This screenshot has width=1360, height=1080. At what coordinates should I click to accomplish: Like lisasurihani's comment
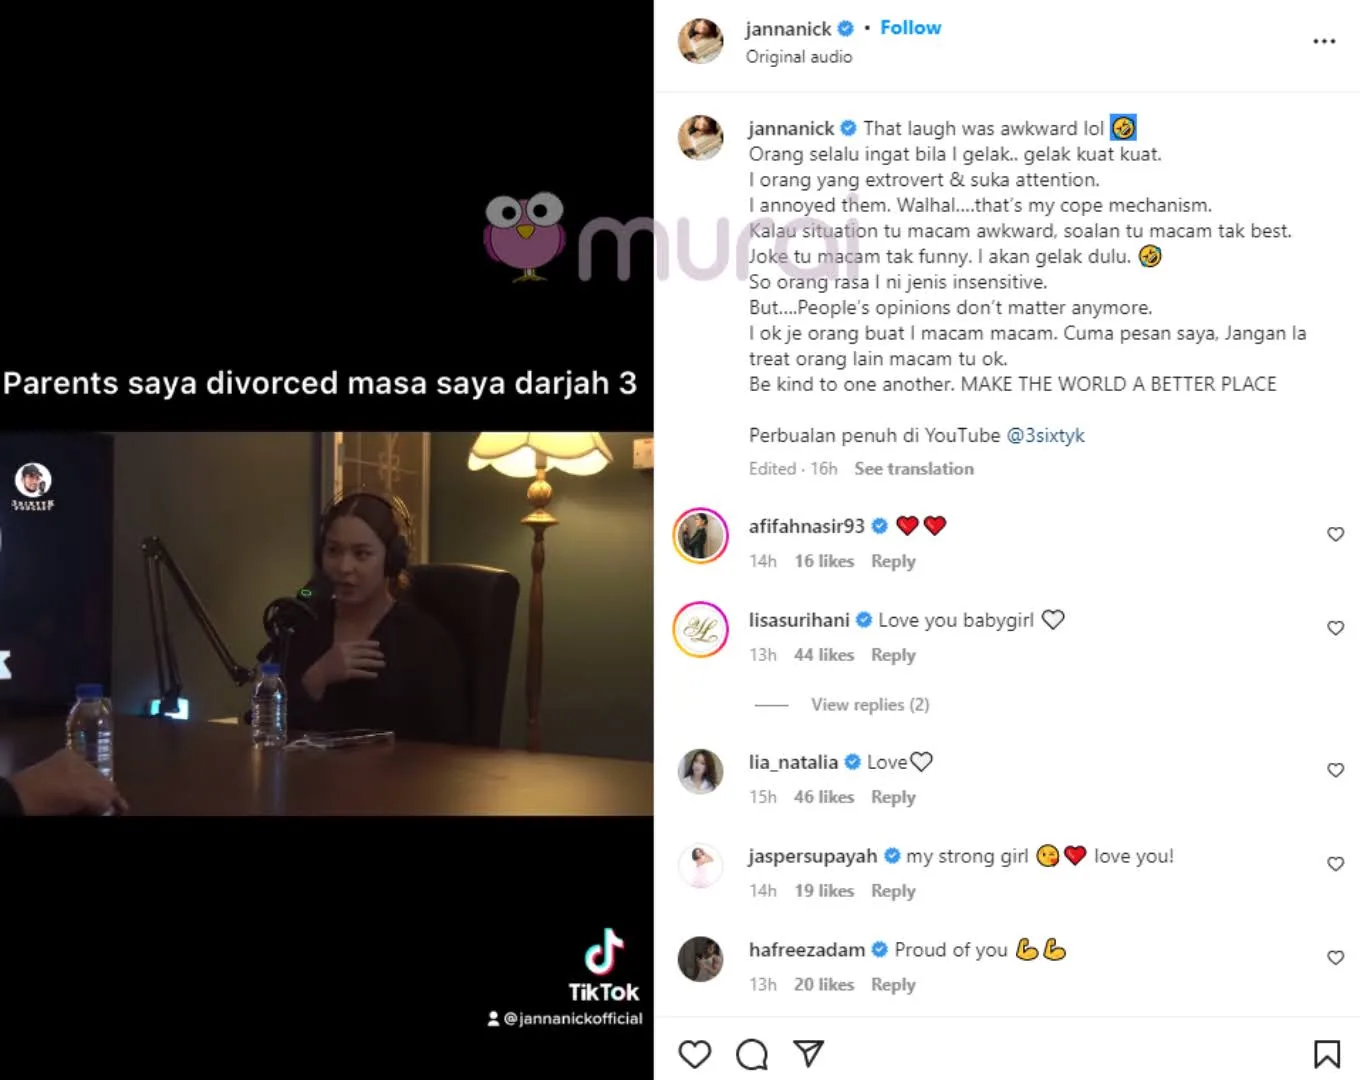point(1335,628)
